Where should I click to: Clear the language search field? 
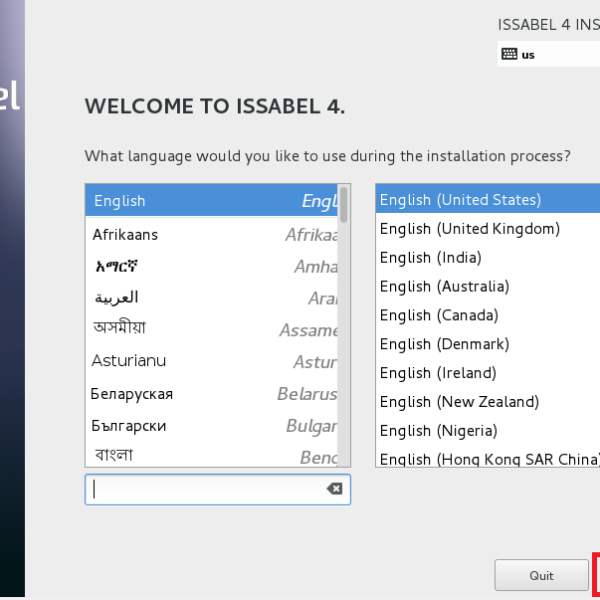coord(334,489)
